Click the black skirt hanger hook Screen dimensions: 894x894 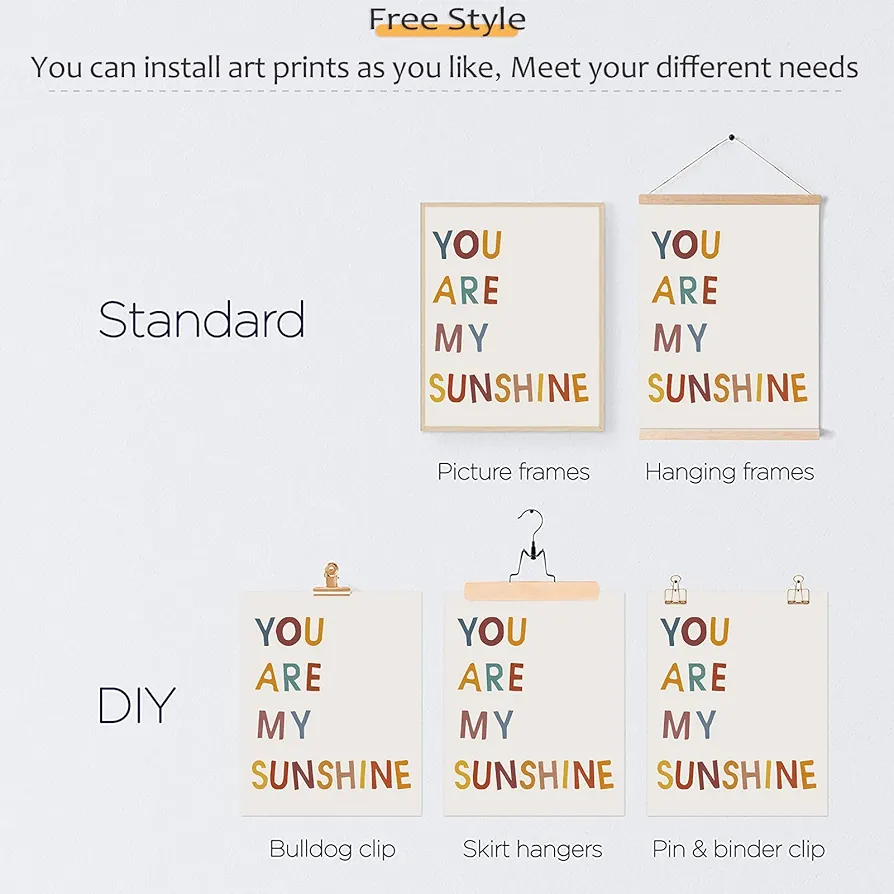pyautogui.click(x=532, y=546)
